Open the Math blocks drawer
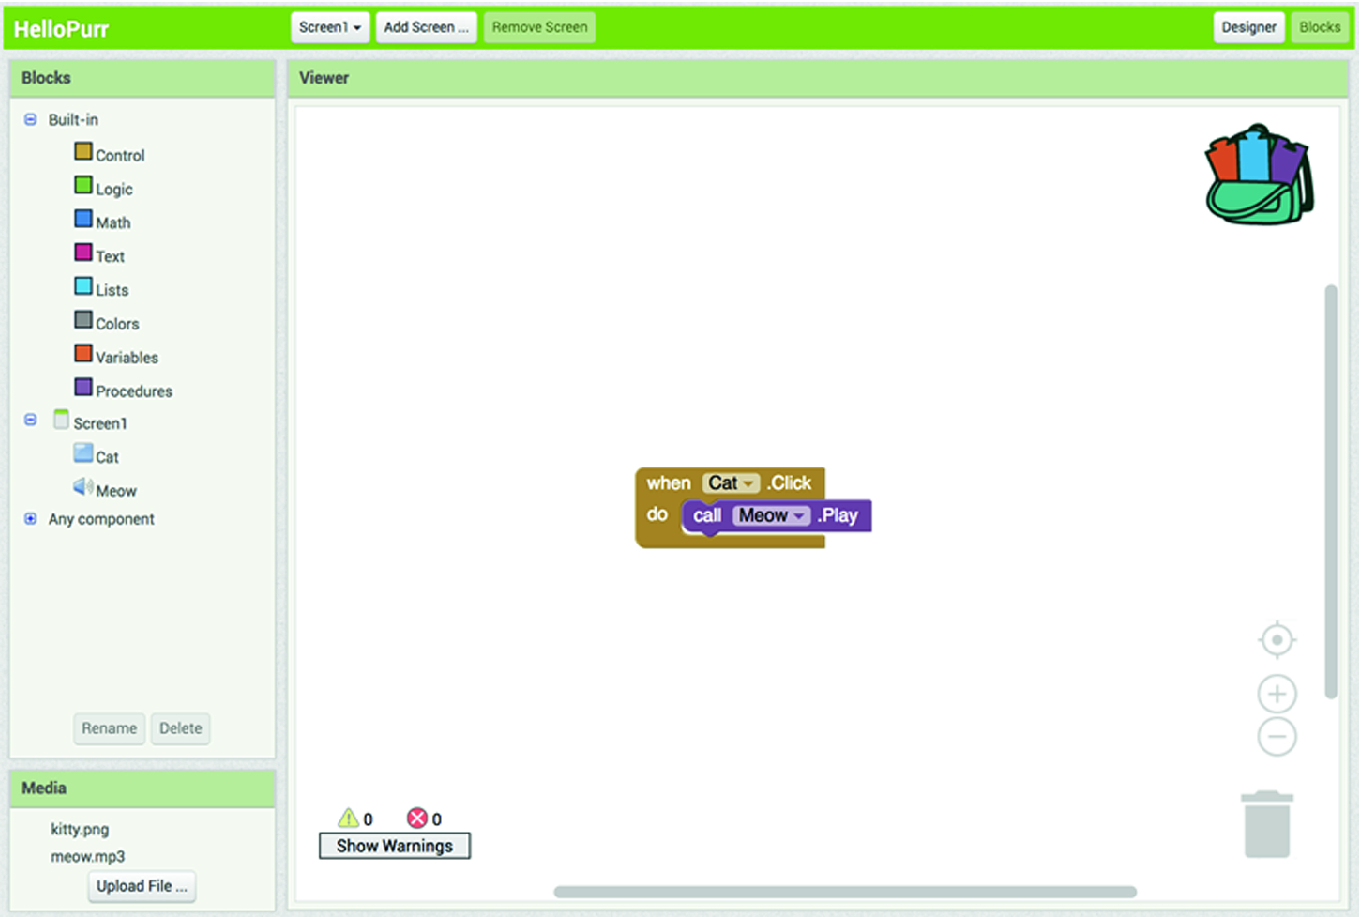The width and height of the screenshot is (1363, 917). [x=102, y=221]
